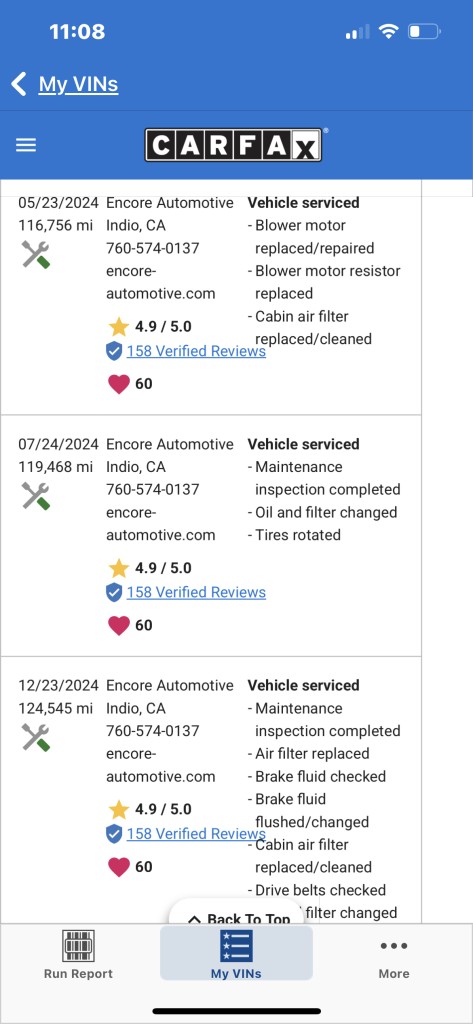Tap the gold star rating in 07/24/2024 entry
473x1024 pixels.
[118, 568]
